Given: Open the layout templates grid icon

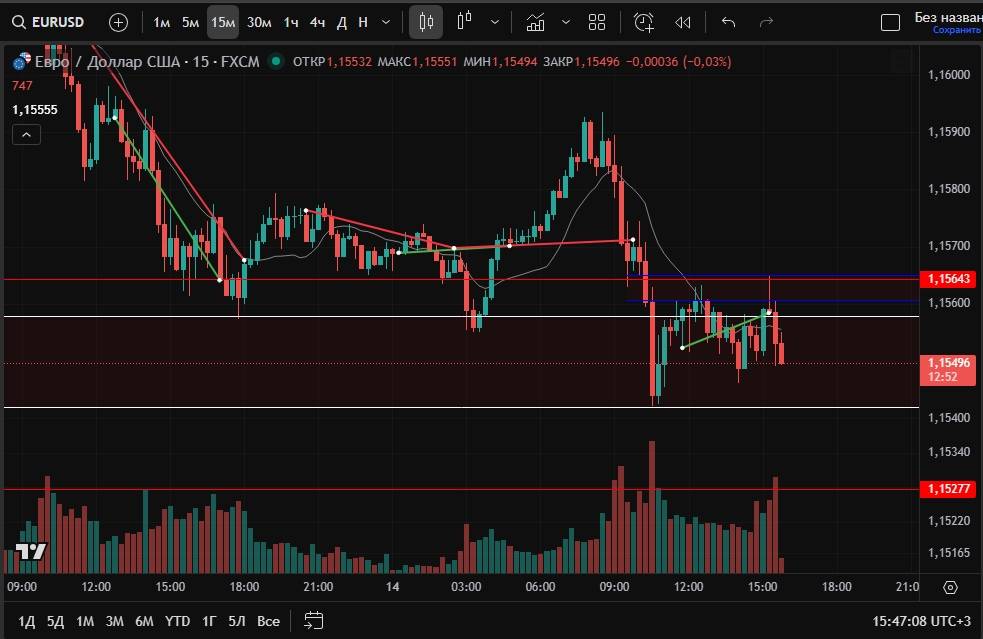Looking at the screenshot, I should [x=597, y=22].
